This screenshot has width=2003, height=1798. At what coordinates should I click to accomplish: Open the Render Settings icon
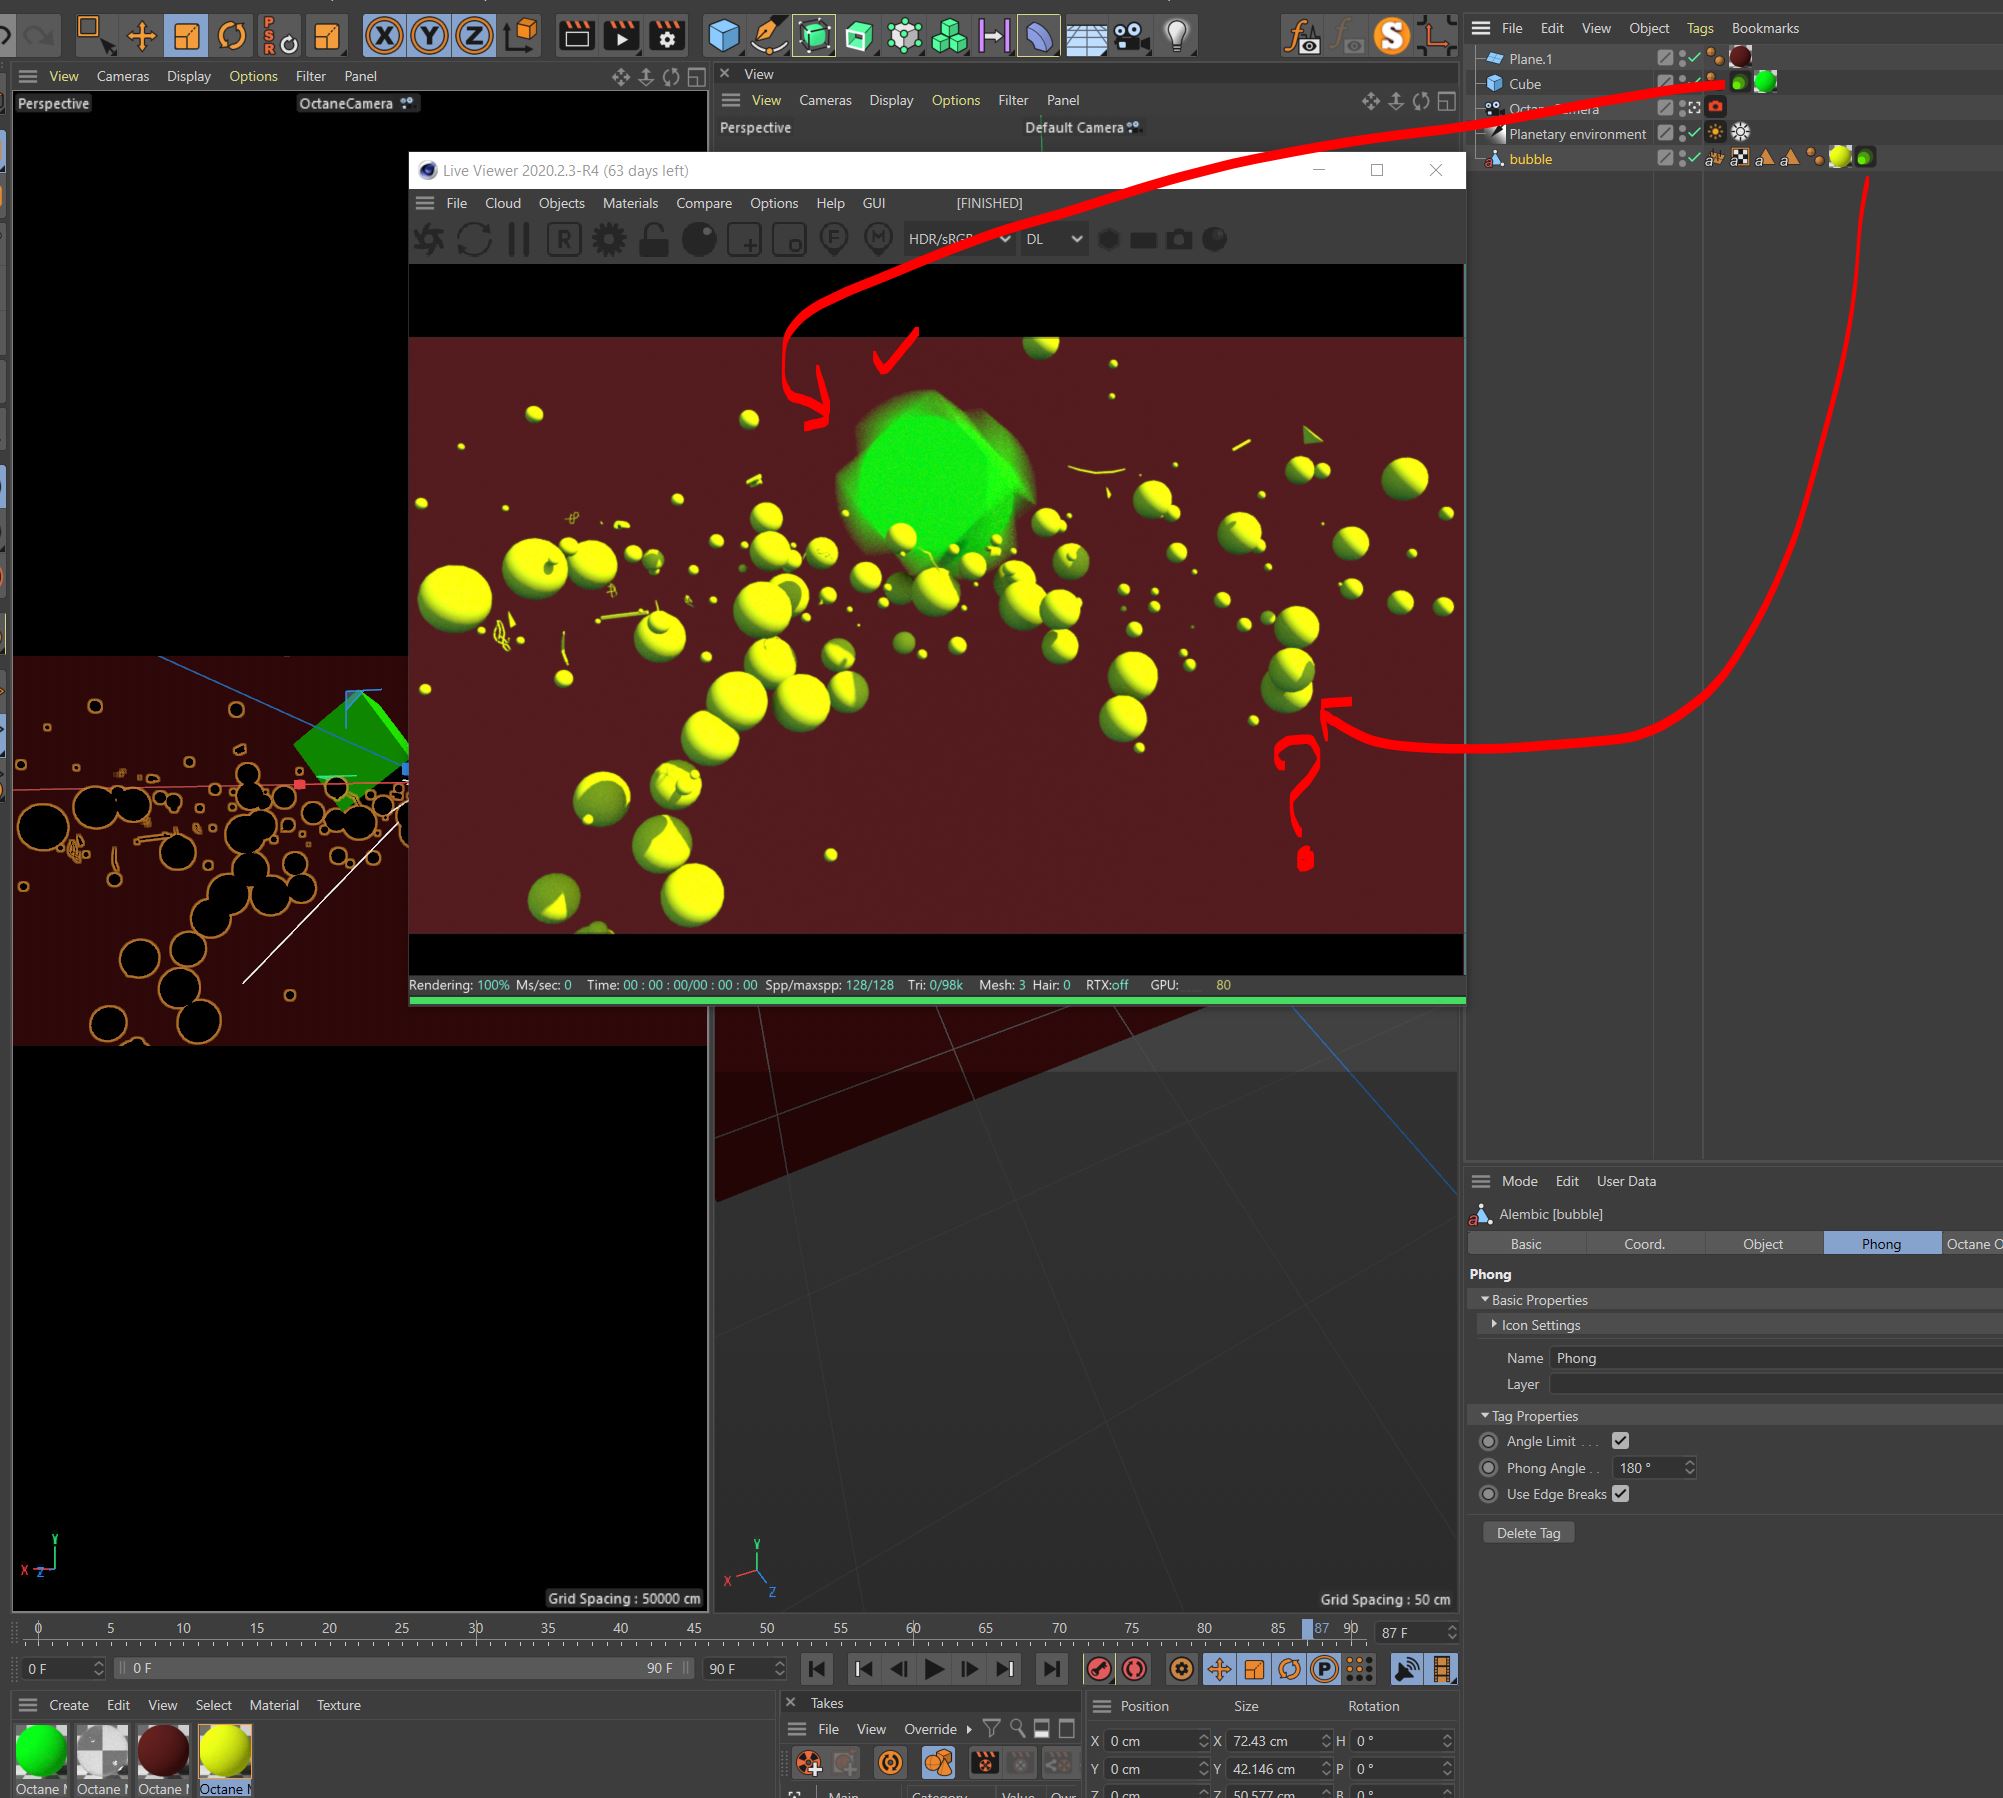(667, 37)
